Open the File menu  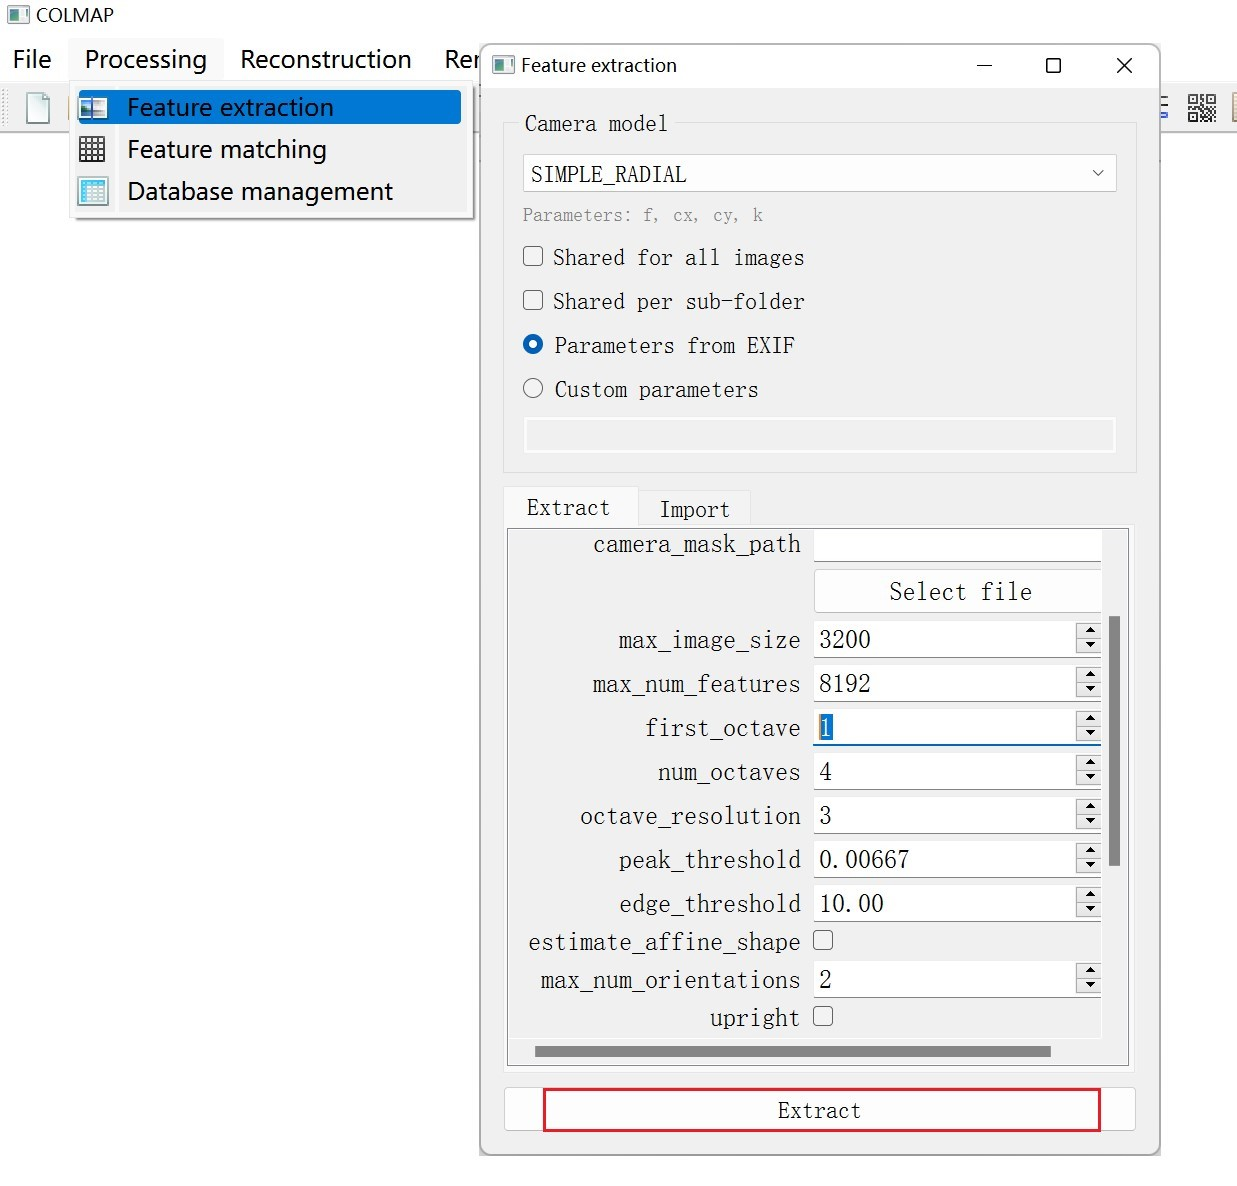pyautogui.click(x=32, y=59)
